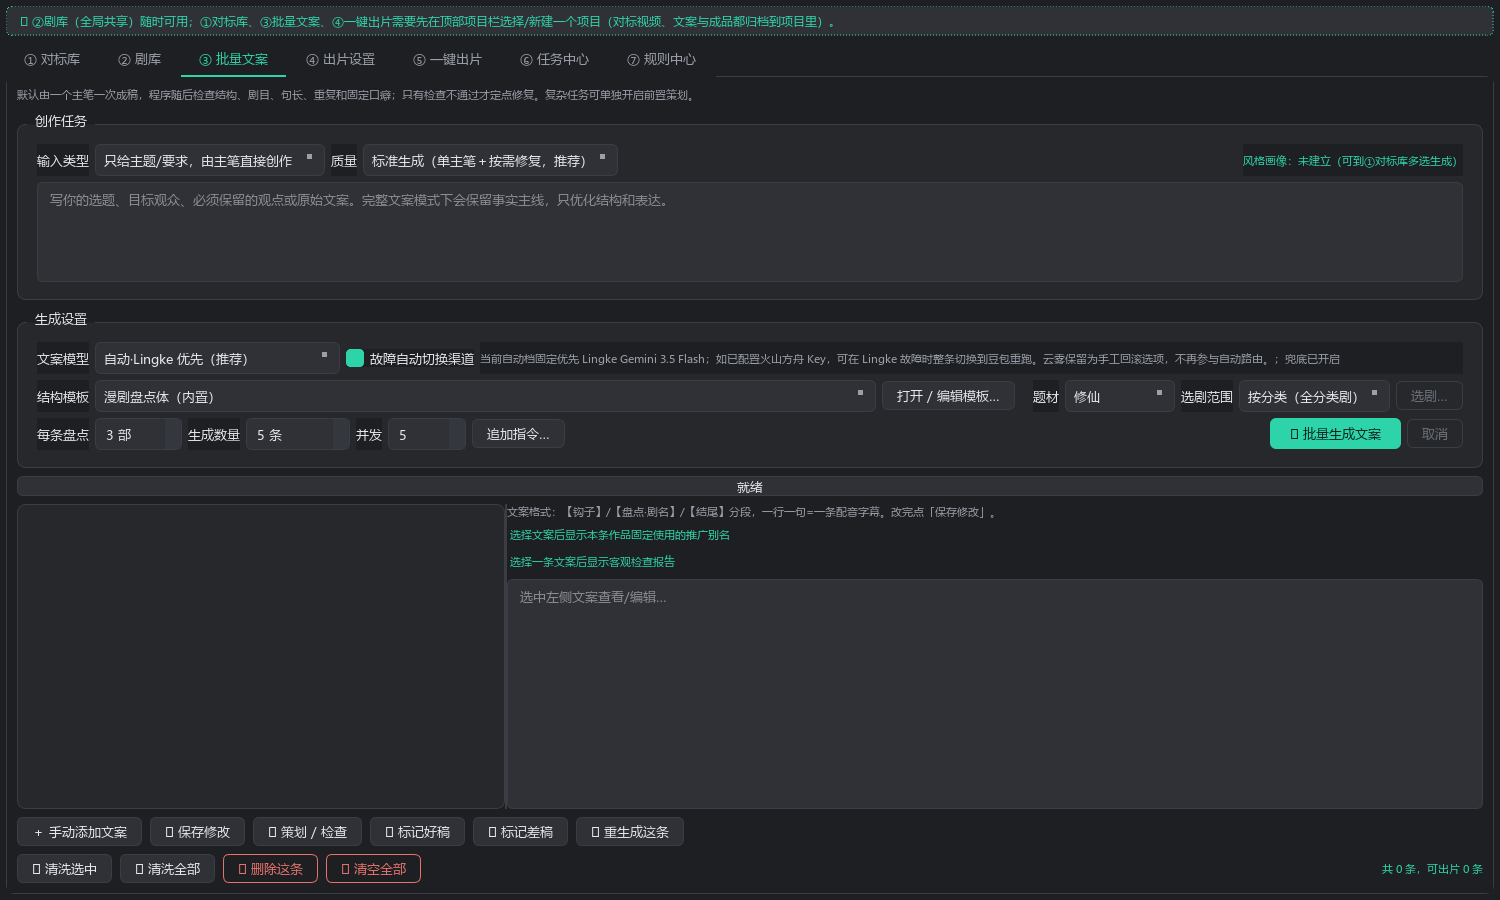This screenshot has height=900, width=1500.
Task: Click the red 清空全部 button
Action: (373, 869)
